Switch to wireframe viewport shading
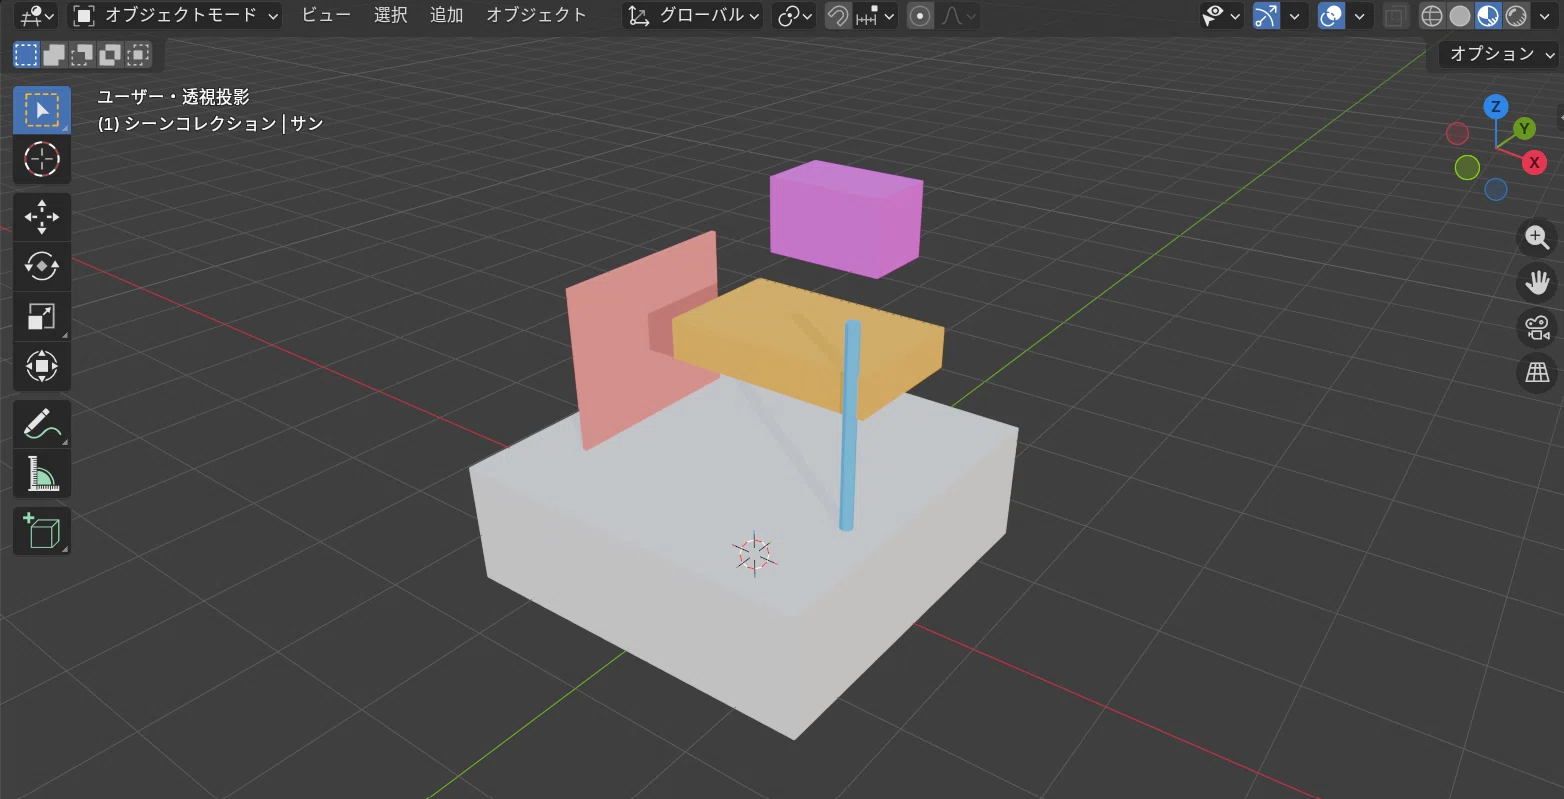 (x=1432, y=16)
